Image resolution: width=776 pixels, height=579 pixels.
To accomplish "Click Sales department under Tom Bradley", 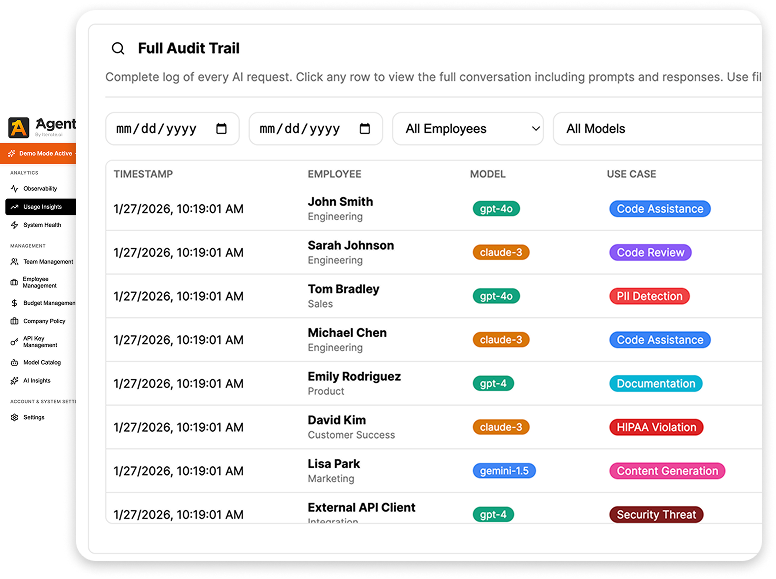I will pyautogui.click(x=320, y=304).
